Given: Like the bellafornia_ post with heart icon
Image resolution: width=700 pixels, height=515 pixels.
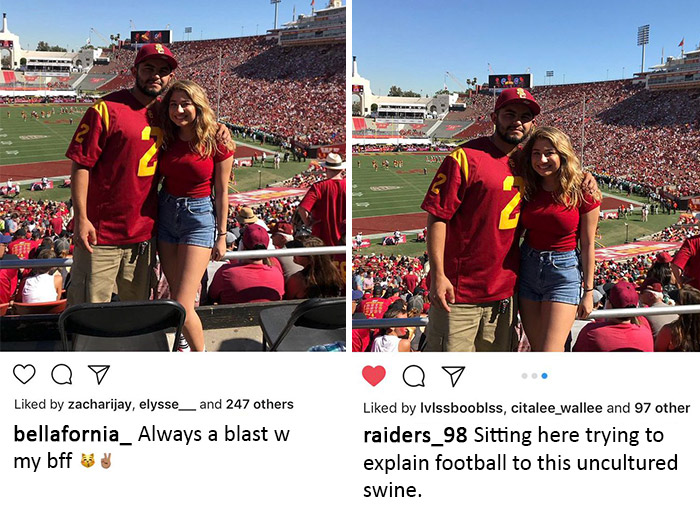Looking at the screenshot, I should click(x=24, y=374).
